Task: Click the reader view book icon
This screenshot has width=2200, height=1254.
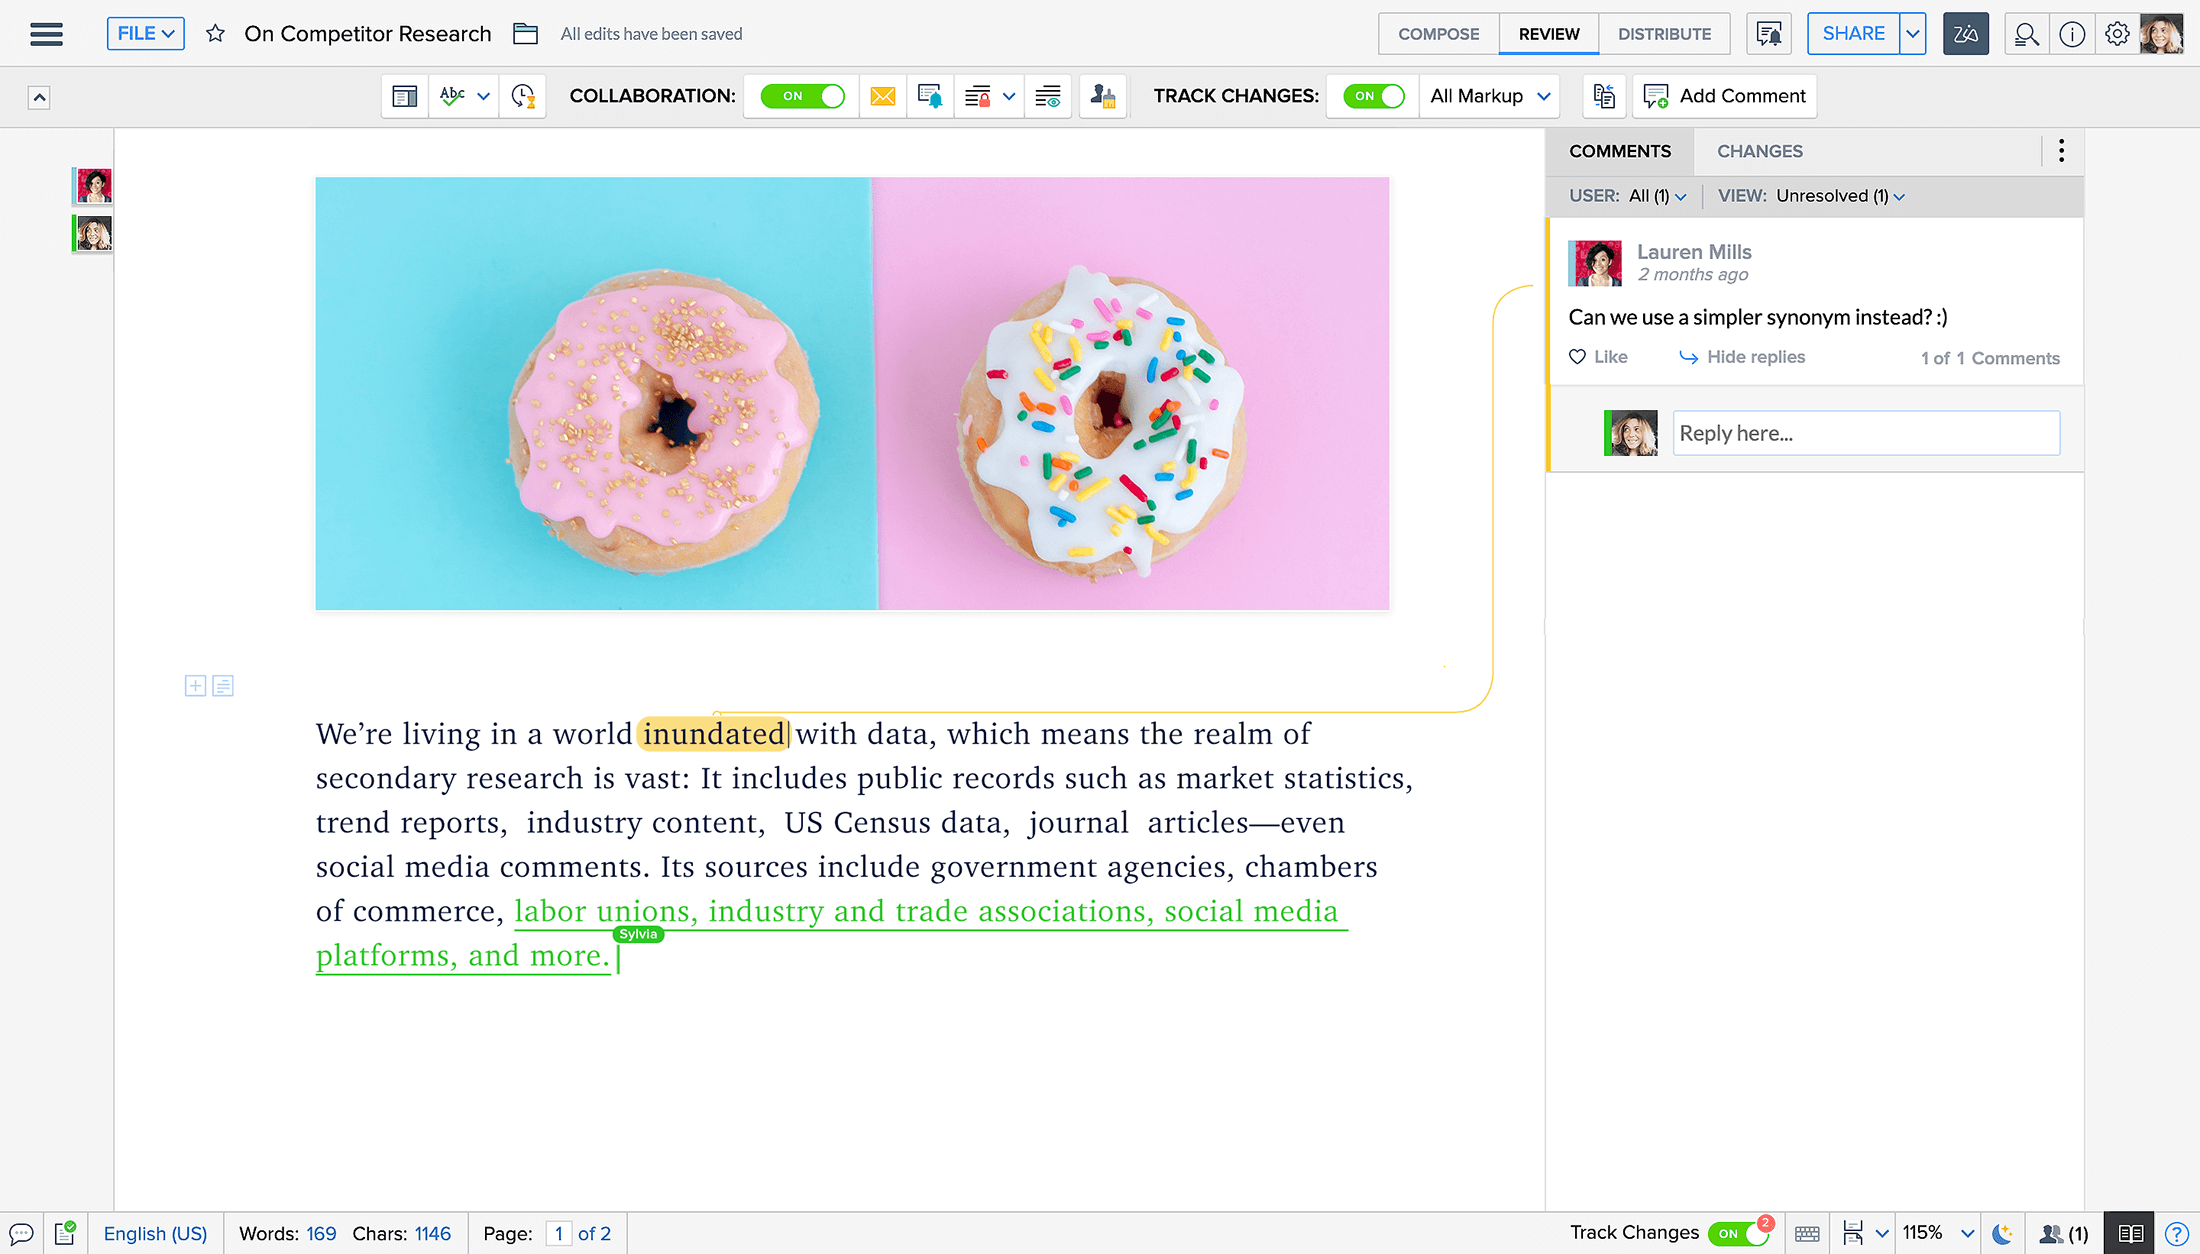Action: [2130, 1233]
